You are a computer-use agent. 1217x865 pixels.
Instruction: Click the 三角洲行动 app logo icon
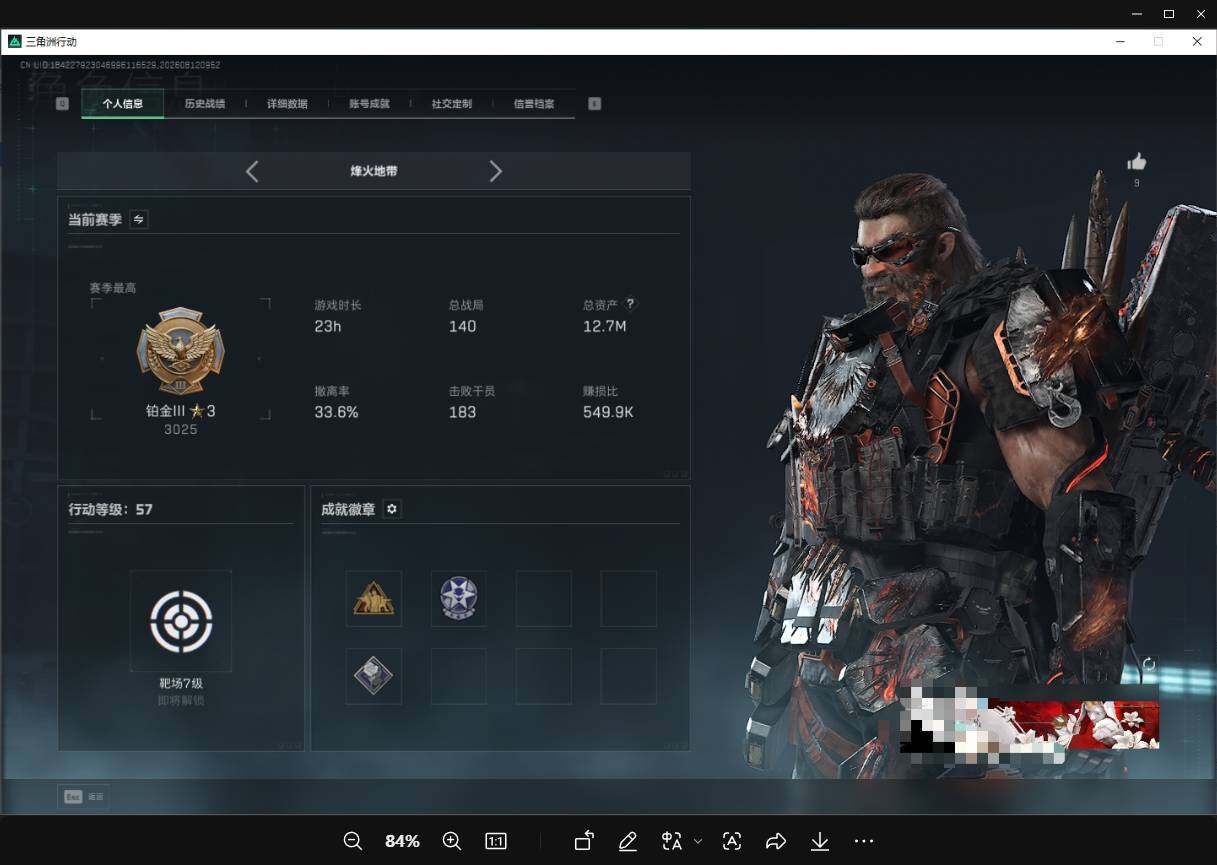[14, 41]
